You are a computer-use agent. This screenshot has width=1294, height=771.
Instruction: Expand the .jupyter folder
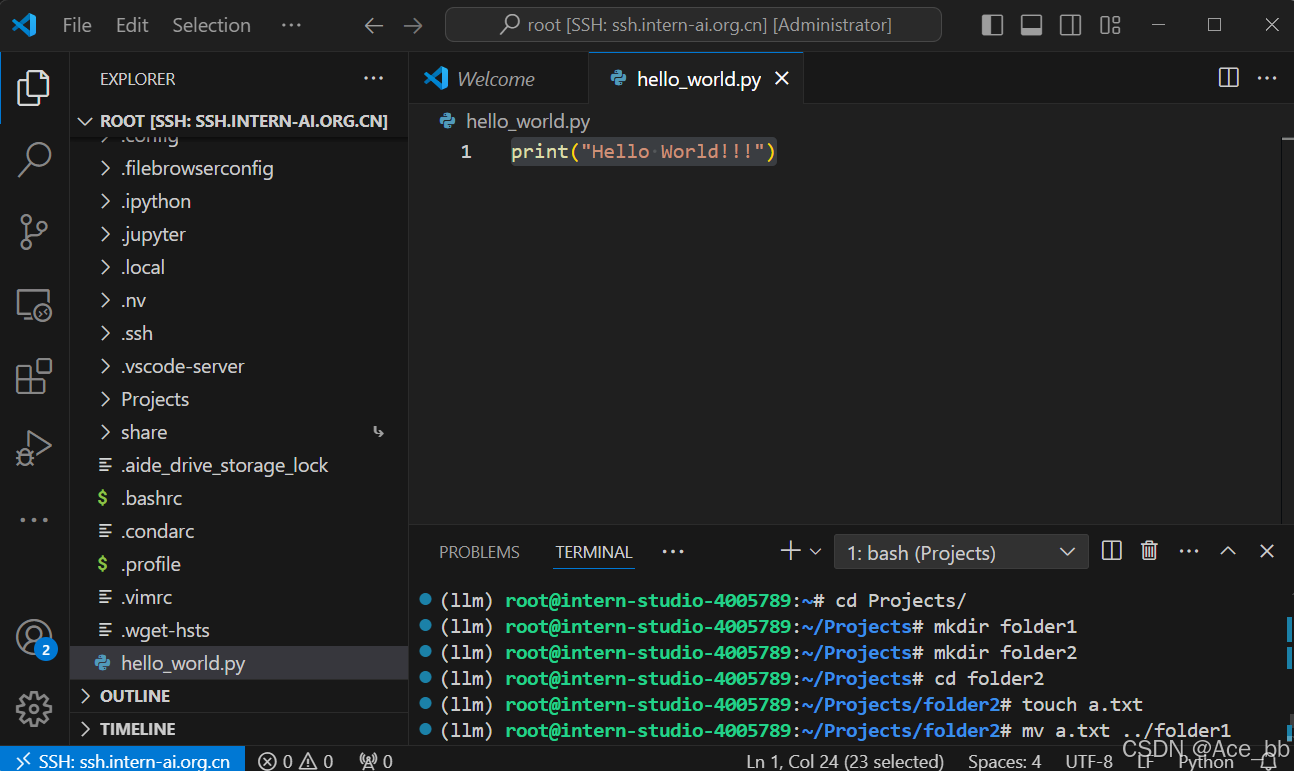[x=239, y=234]
